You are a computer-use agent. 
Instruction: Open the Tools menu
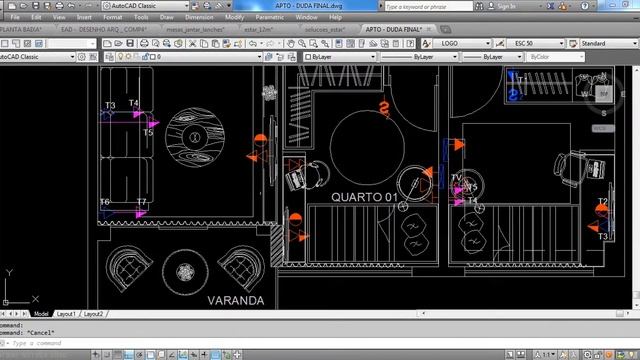(x=141, y=18)
